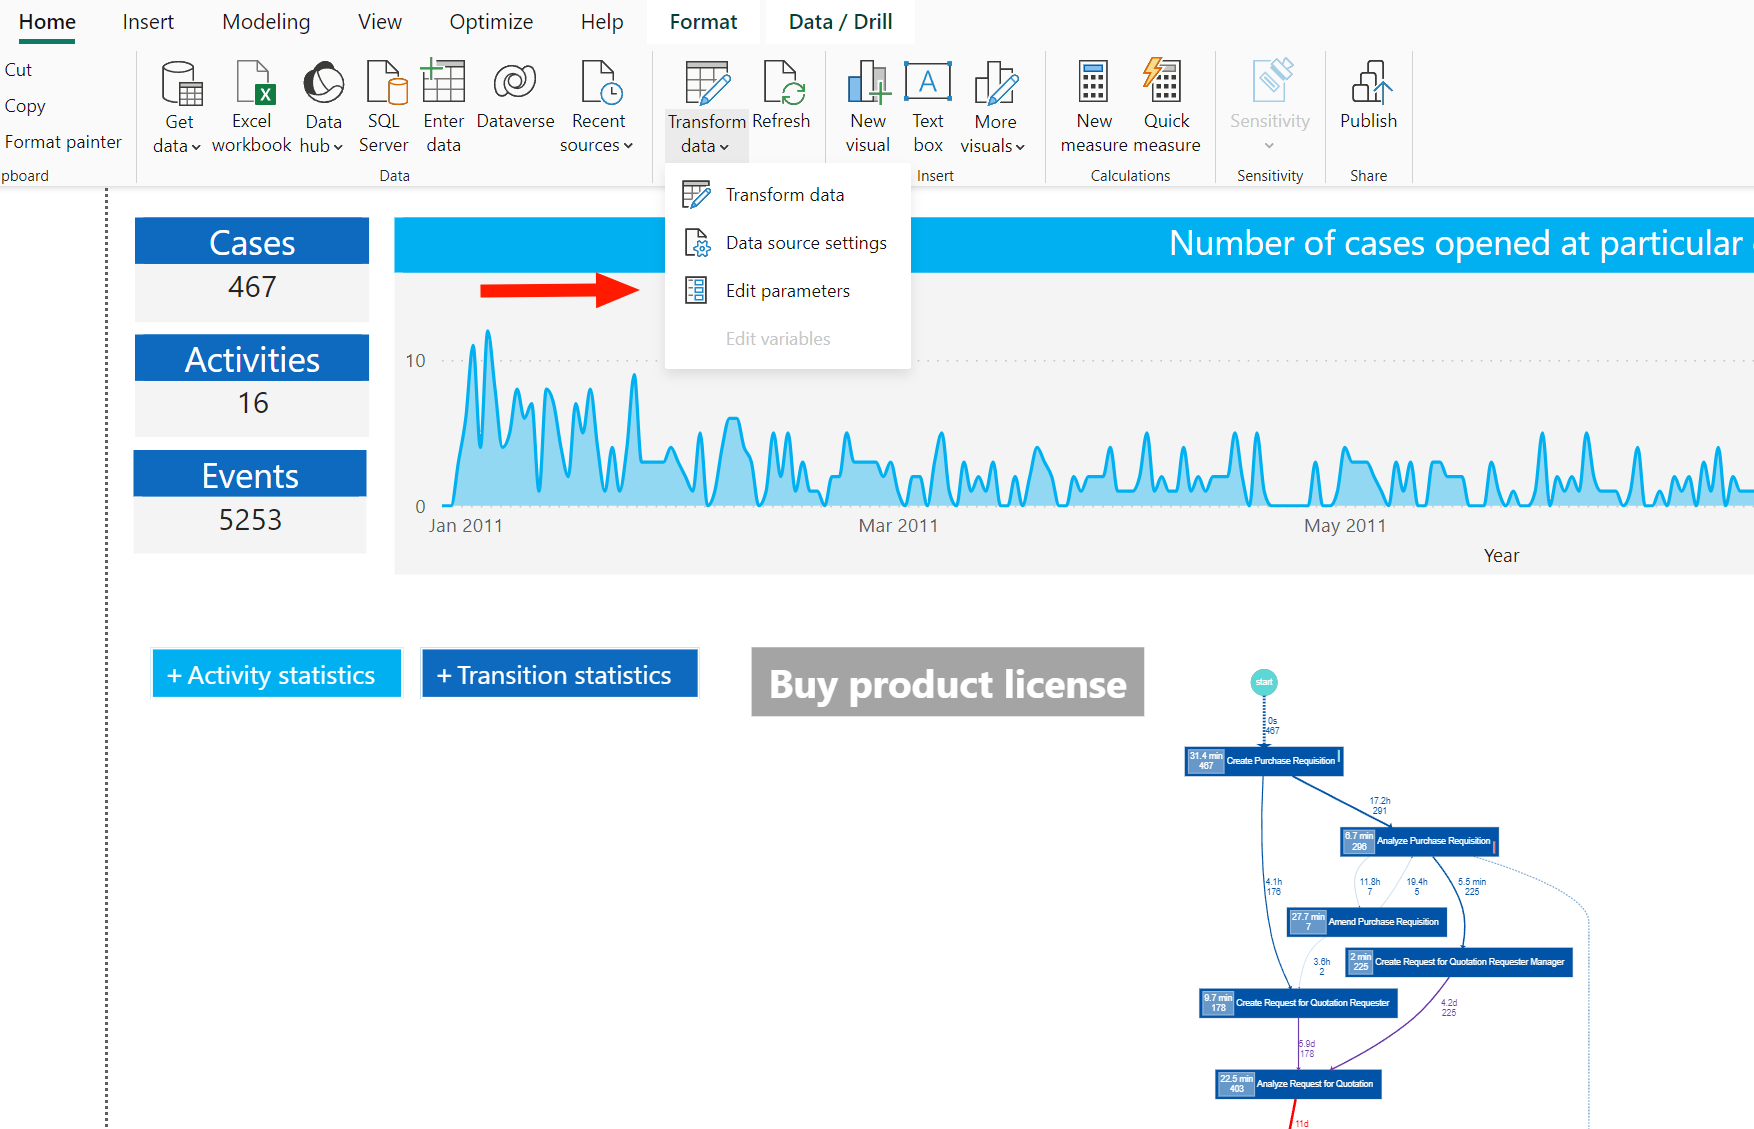The height and width of the screenshot is (1129, 1754).
Task: Click the Copy command
Action: (25, 106)
